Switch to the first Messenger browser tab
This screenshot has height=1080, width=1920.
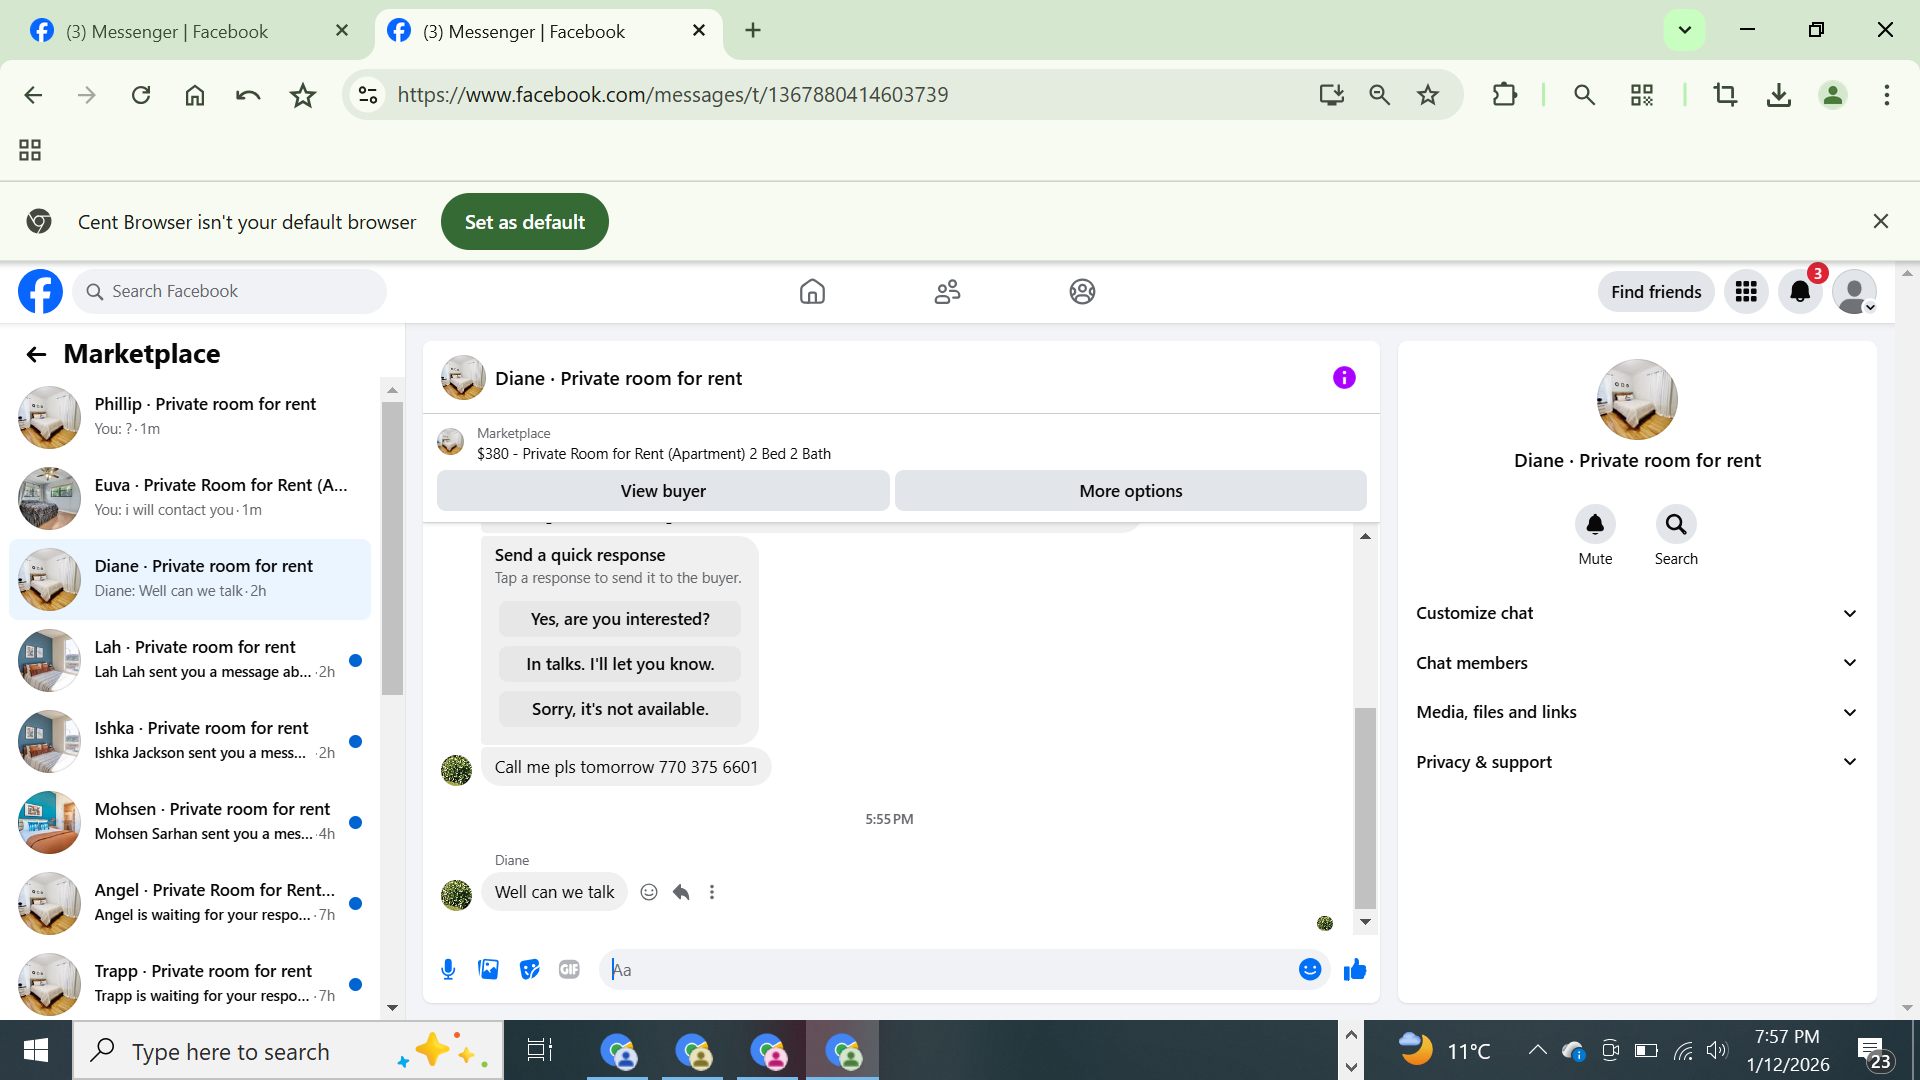tap(167, 31)
